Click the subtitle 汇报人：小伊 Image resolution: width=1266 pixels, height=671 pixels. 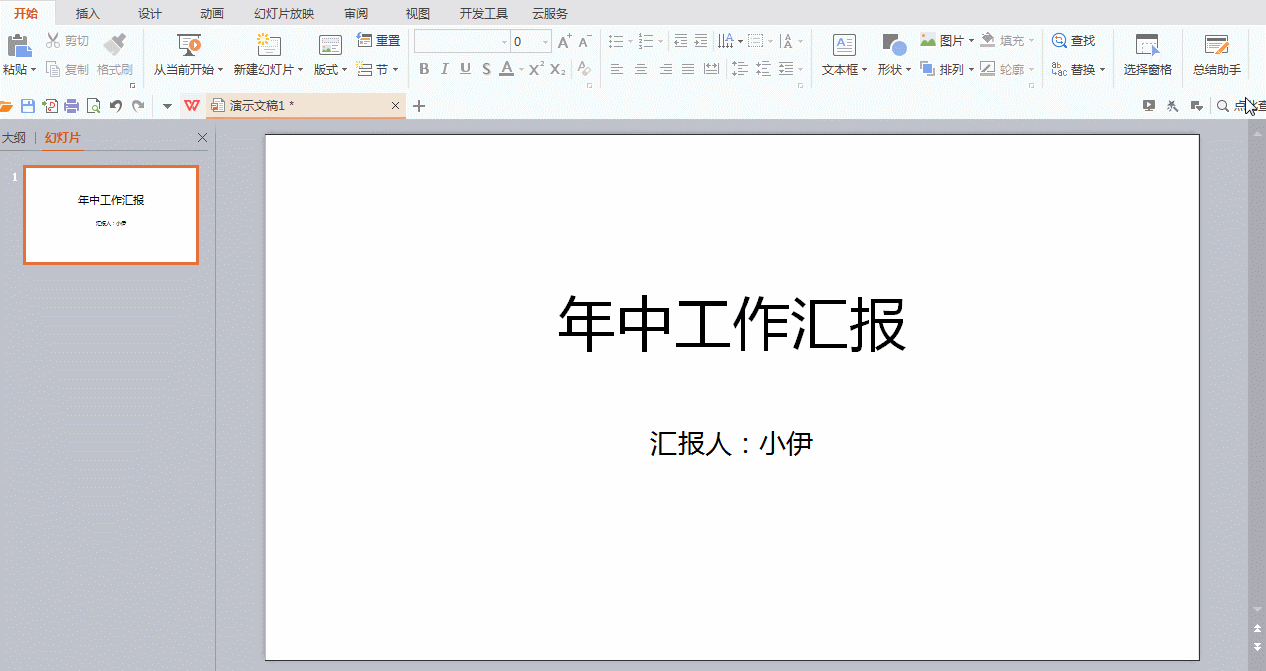pyautogui.click(x=731, y=443)
